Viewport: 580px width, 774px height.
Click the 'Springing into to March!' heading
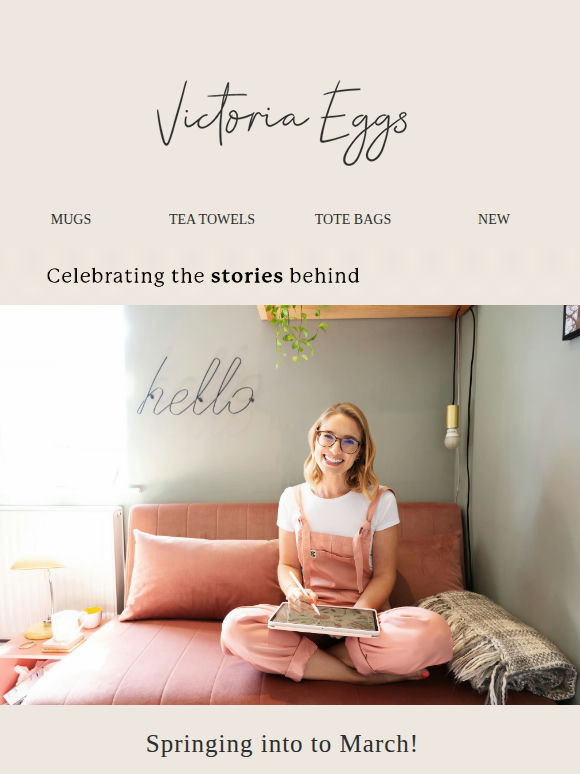282,744
